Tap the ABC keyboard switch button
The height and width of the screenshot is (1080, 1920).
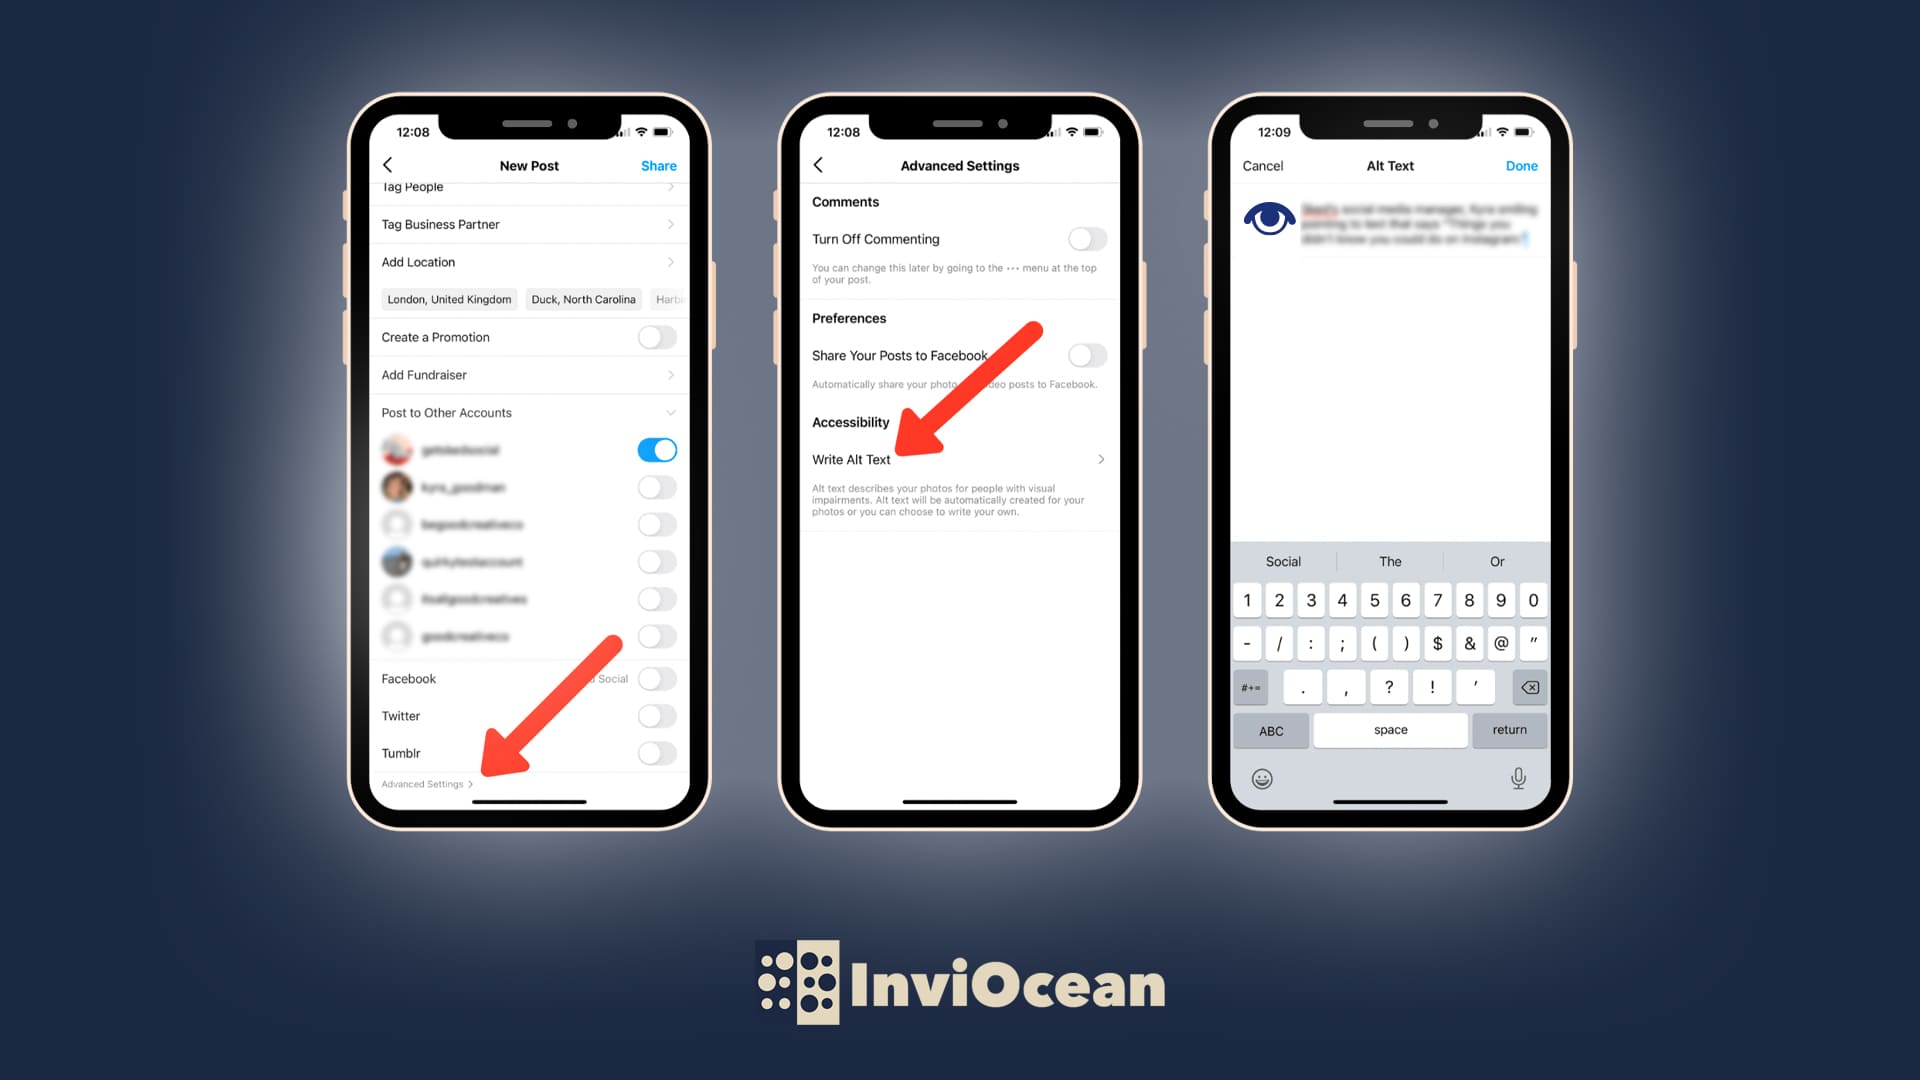pos(1271,729)
